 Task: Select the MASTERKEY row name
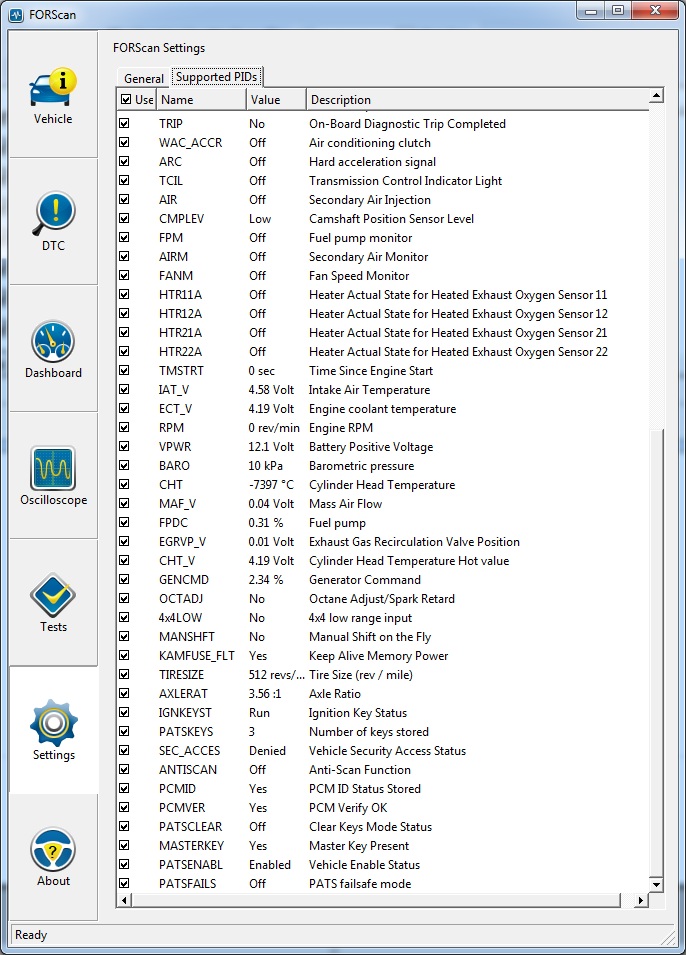pos(191,845)
